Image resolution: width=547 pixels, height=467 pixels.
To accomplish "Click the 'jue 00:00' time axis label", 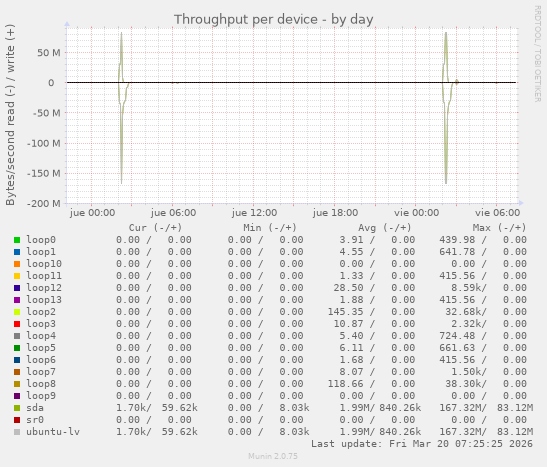I will 92,213.
